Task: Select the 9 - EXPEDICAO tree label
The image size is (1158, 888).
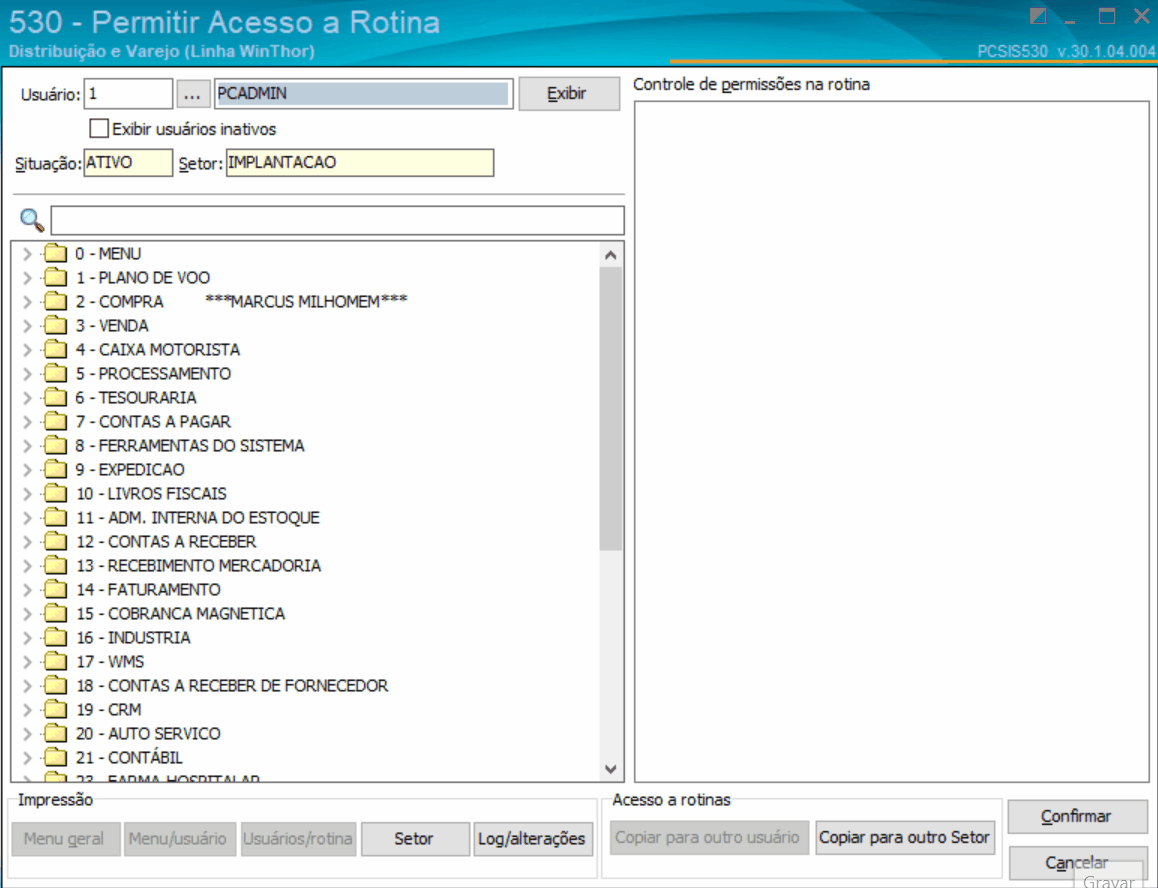Action: pyautogui.click(x=130, y=470)
